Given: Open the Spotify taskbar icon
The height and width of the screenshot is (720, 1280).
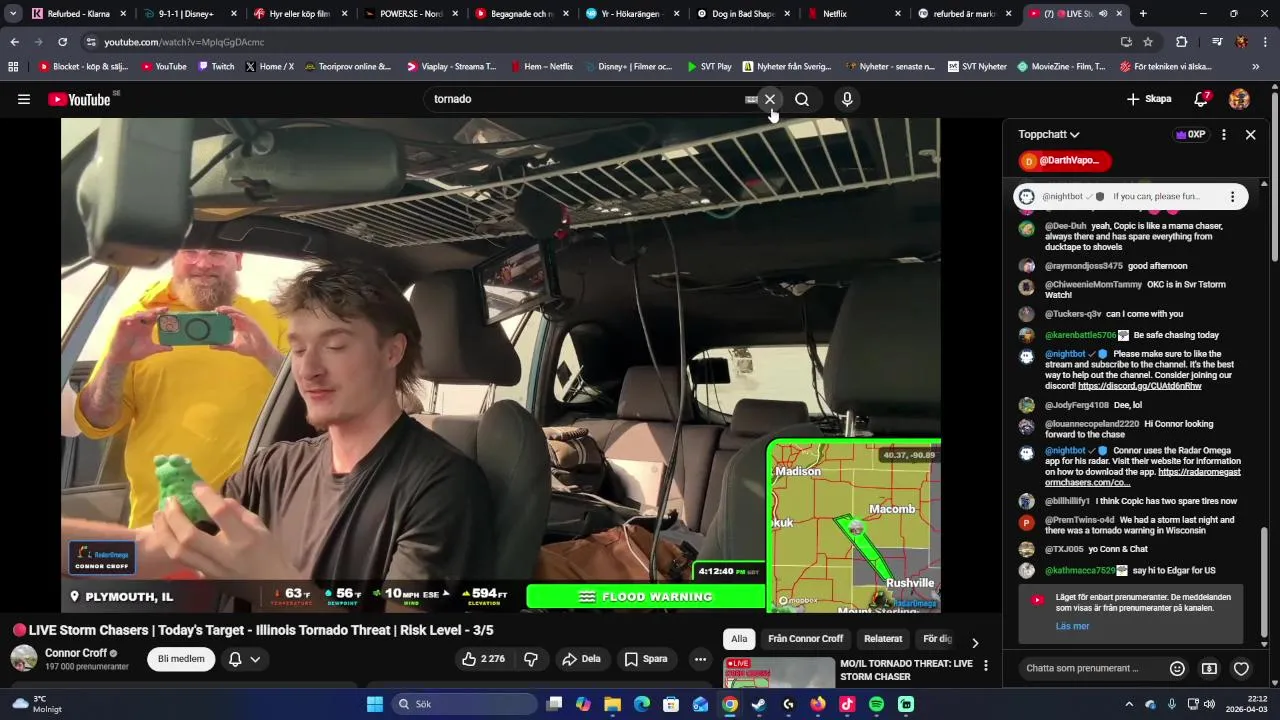Looking at the screenshot, I should (876, 704).
